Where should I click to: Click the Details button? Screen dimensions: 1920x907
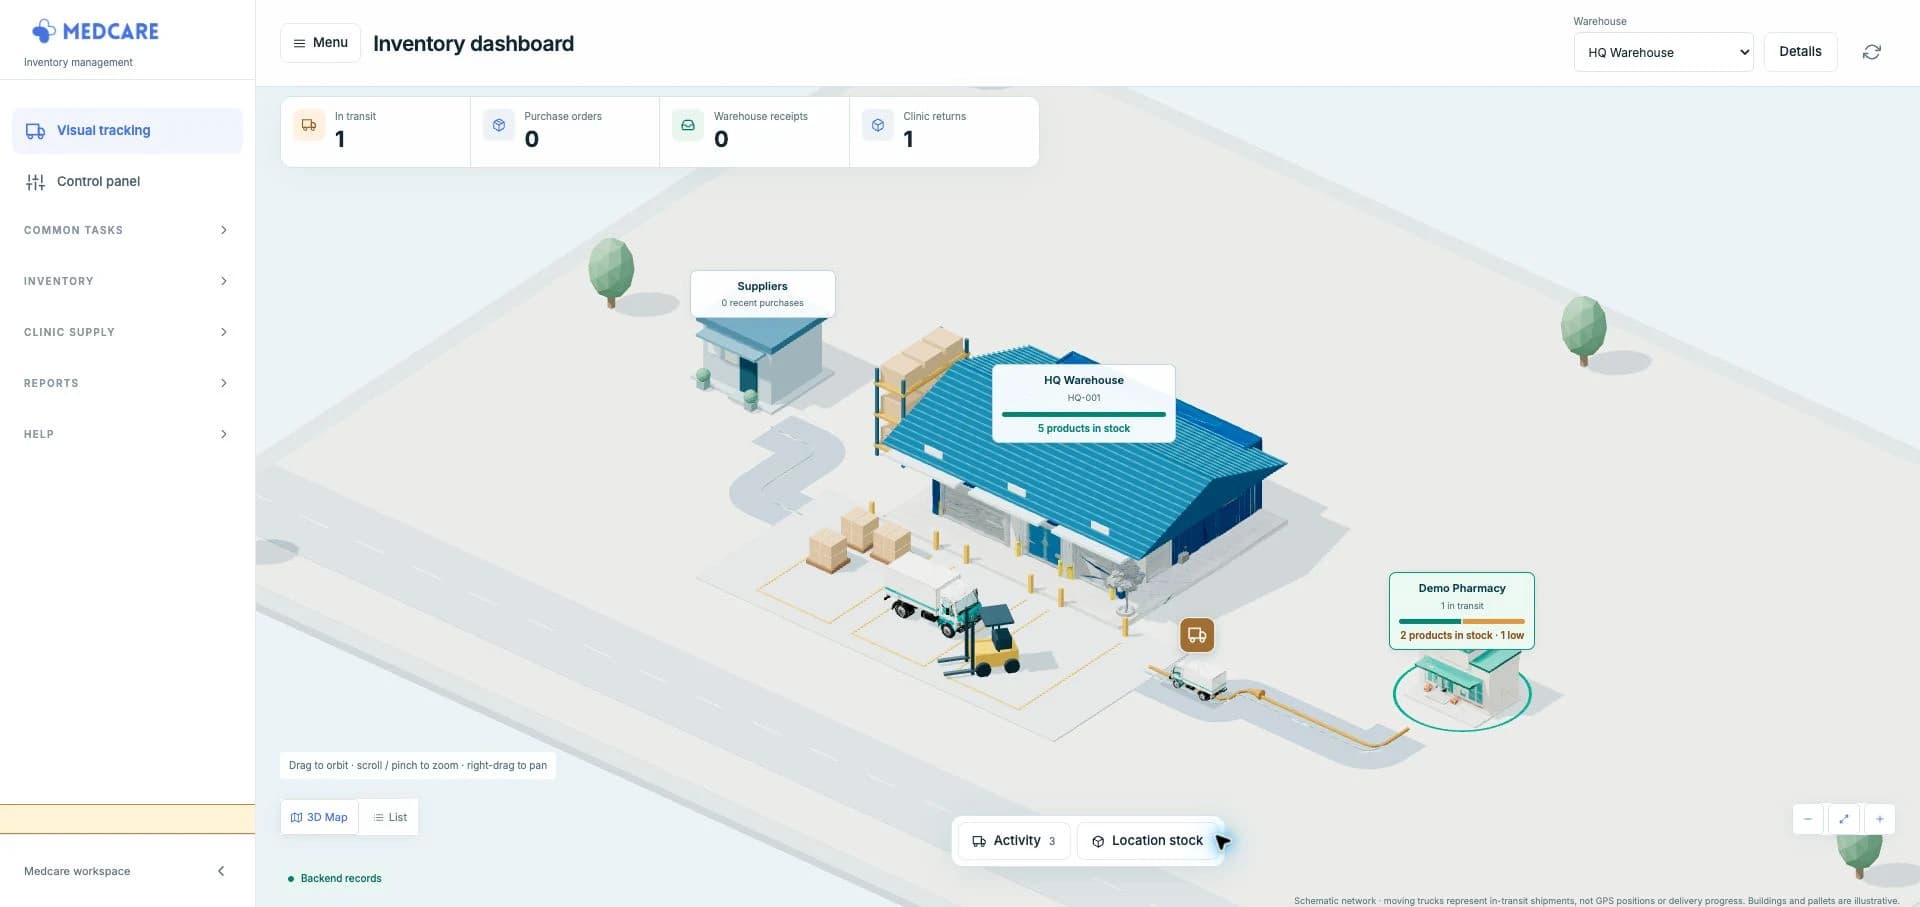tap(1800, 52)
